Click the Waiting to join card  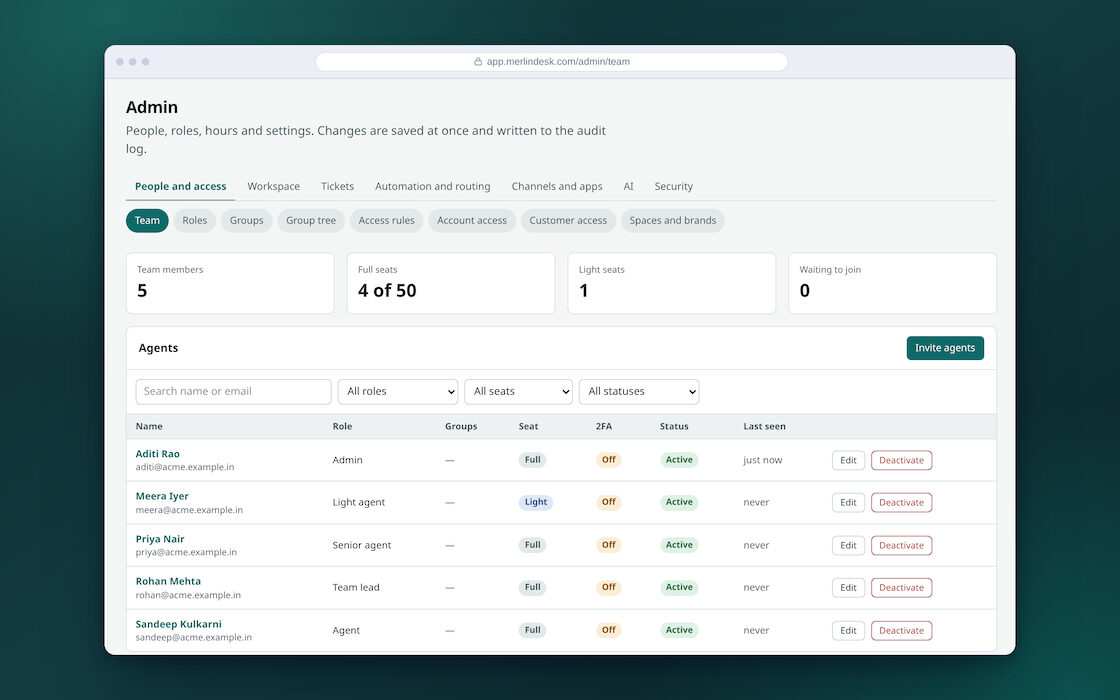(892, 283)
